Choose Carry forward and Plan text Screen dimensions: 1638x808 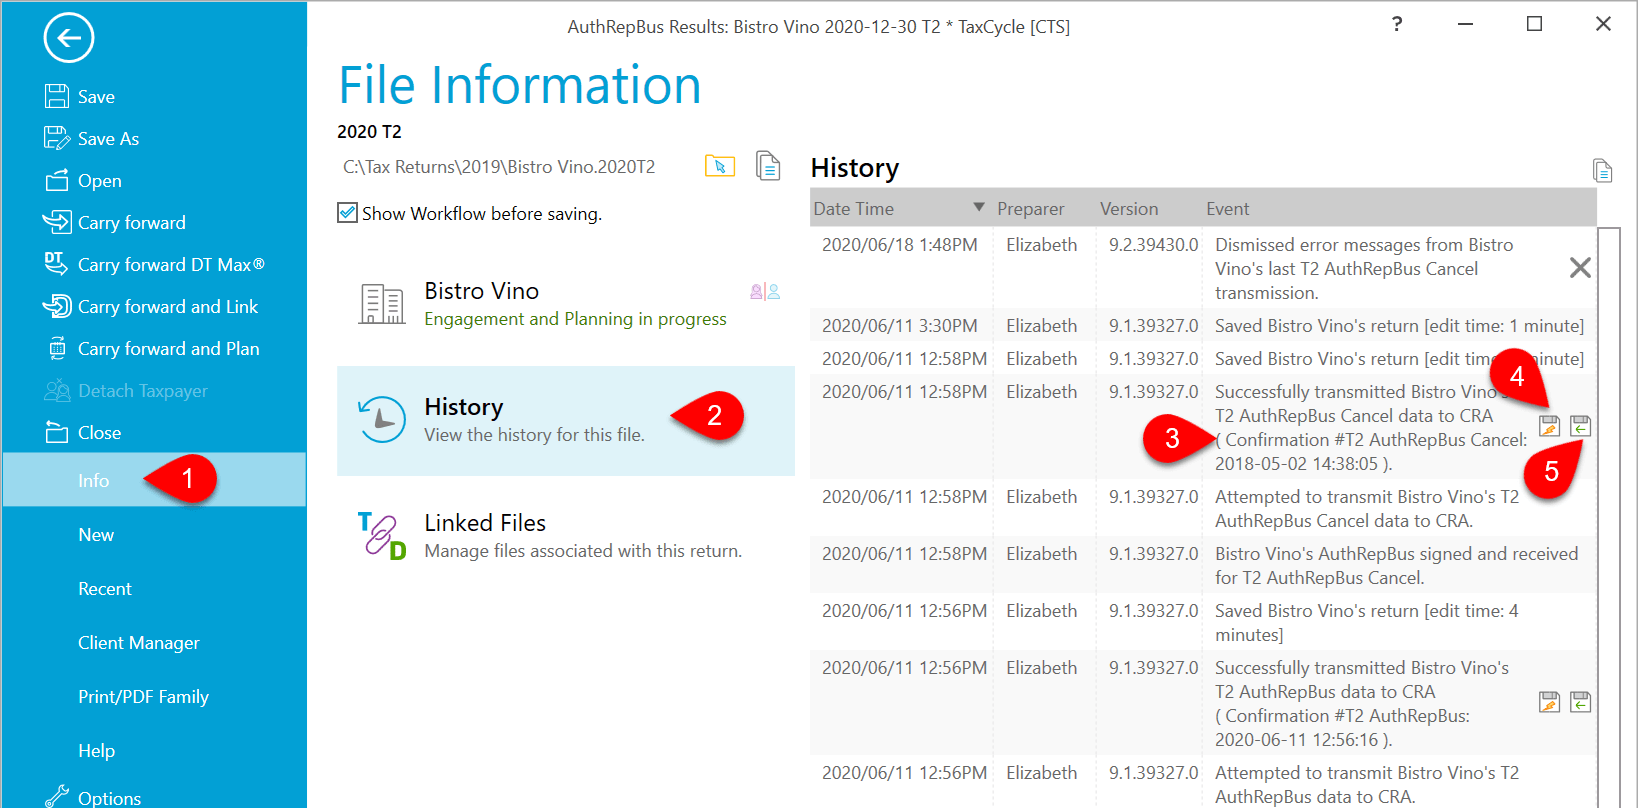(x=169, y=349)
